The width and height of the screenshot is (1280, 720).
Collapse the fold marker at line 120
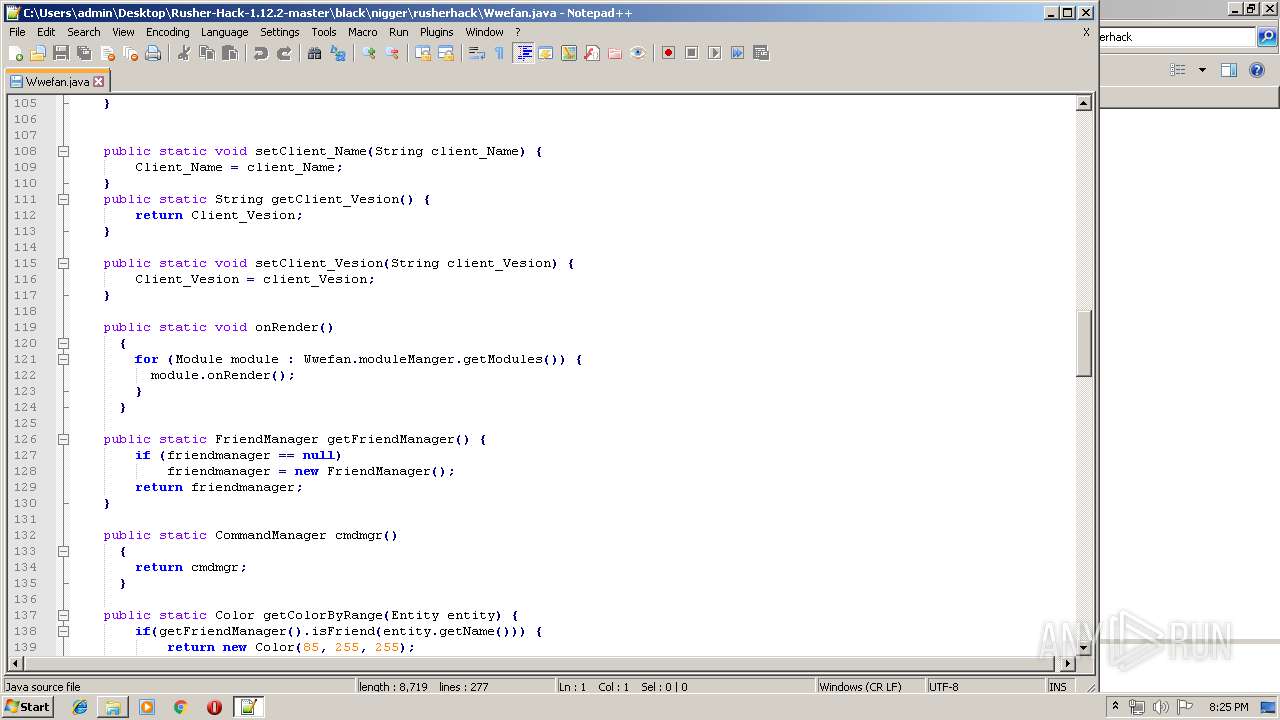tap(63, 343)
